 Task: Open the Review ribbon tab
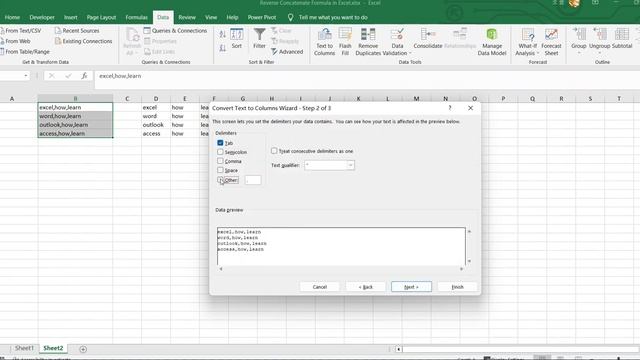(x=187, y=18)
